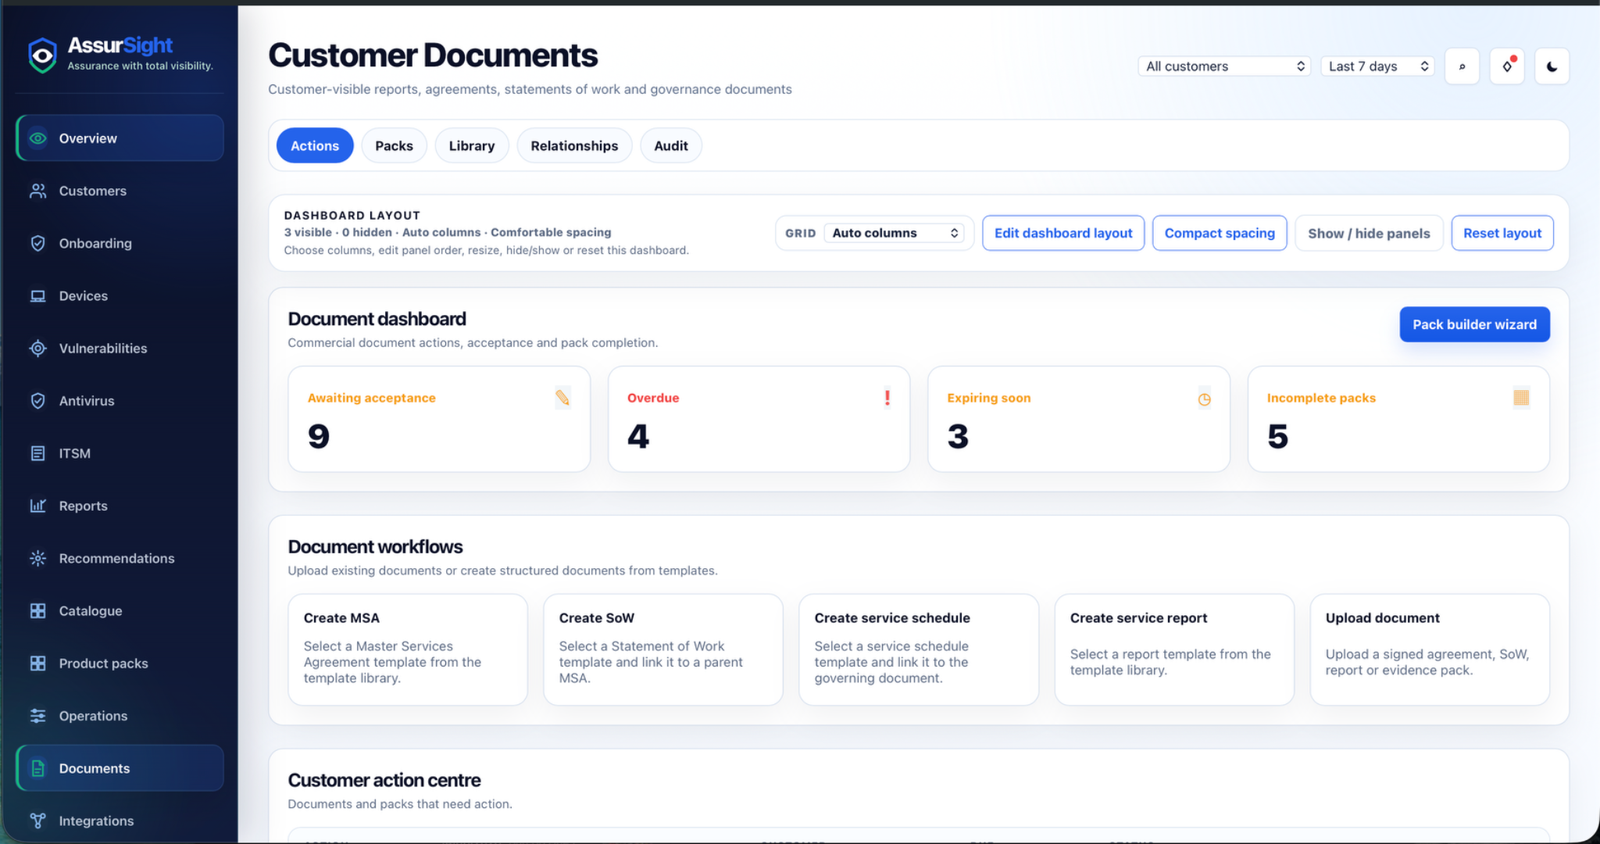Go to Operations in the sidebar

pyautogui.click(x=120, y=716)
